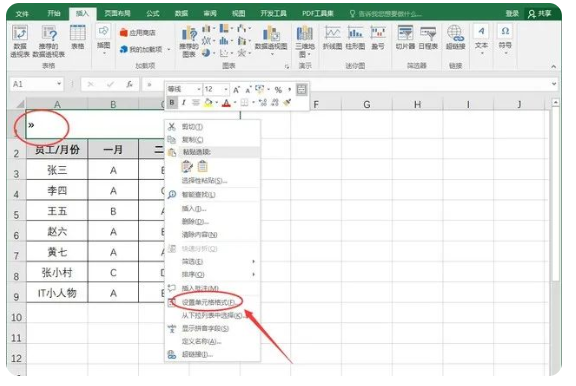Switch to the Home (开始) tab
This screenshot has height=386, width=576.
54,14
